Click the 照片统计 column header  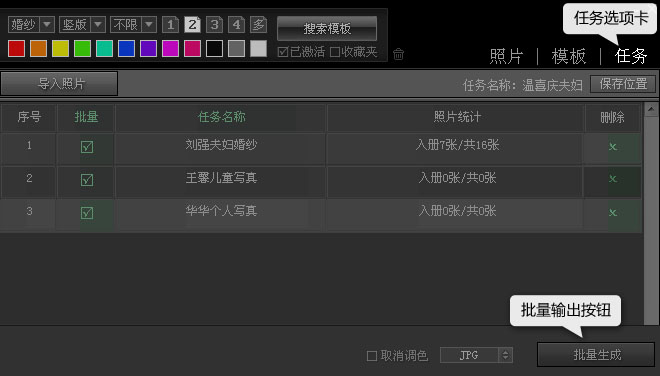pos(457,117)
